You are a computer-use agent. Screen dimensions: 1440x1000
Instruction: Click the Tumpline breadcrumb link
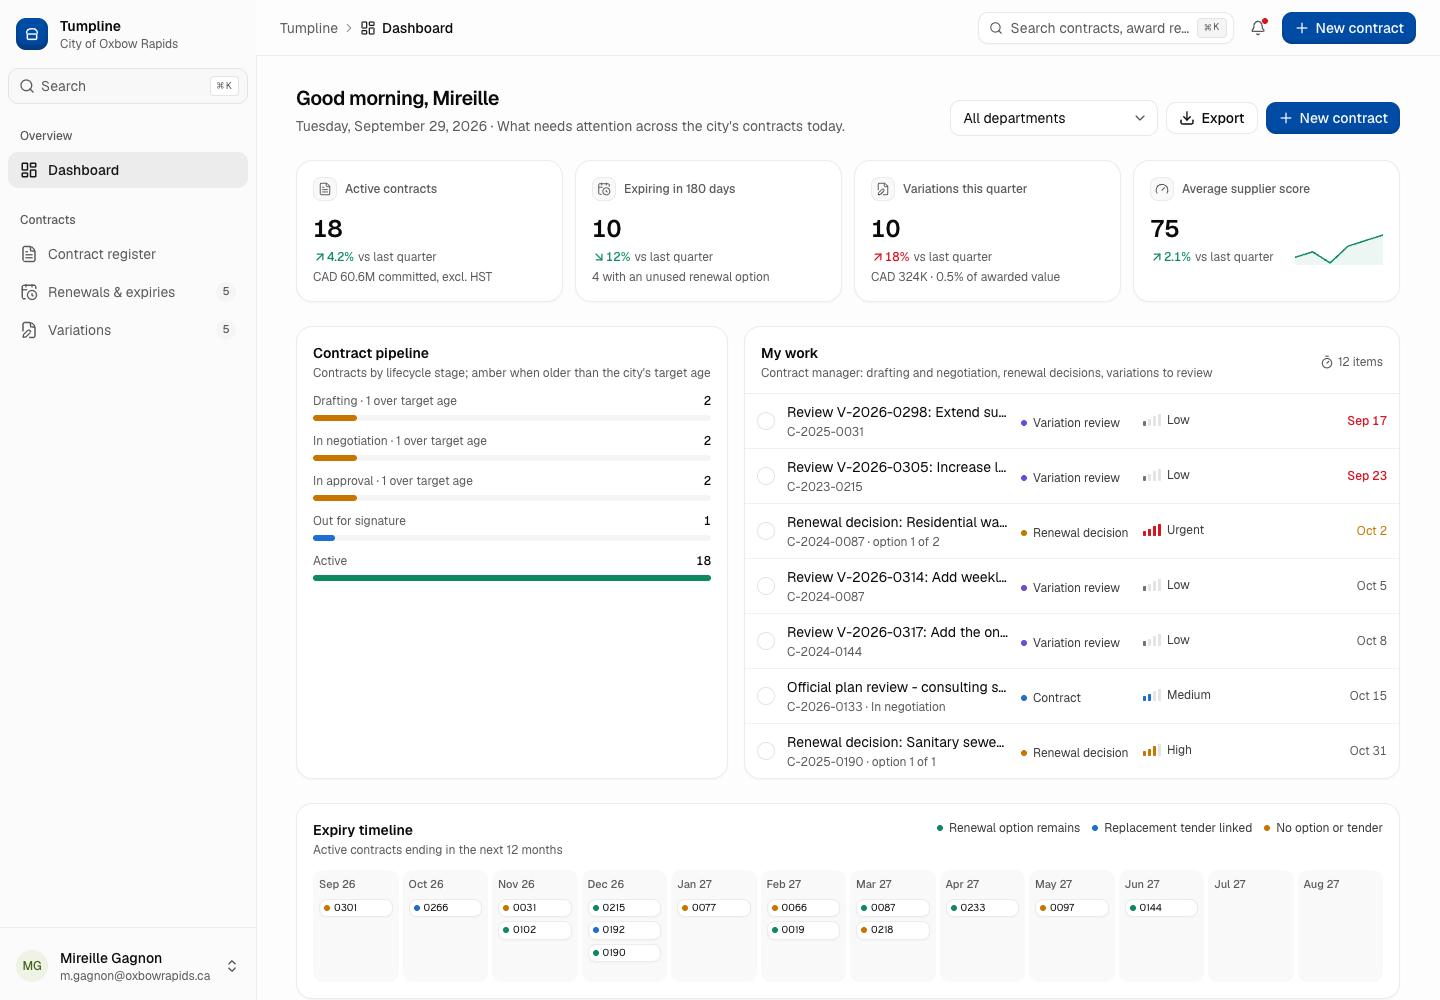[309, 28]
